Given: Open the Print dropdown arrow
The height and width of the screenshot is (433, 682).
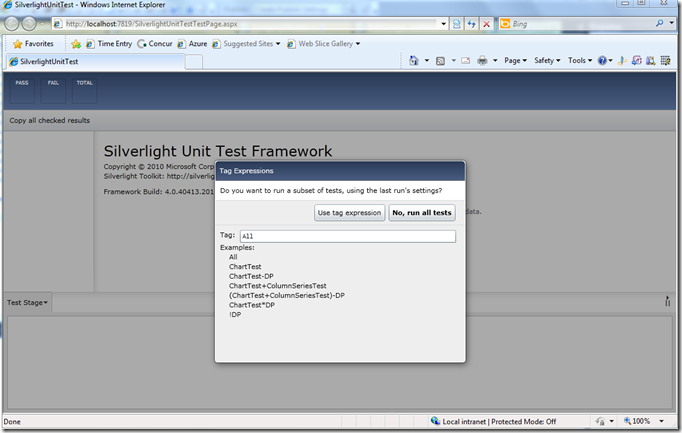Looking at the screenshot, I should pos(495,61).
